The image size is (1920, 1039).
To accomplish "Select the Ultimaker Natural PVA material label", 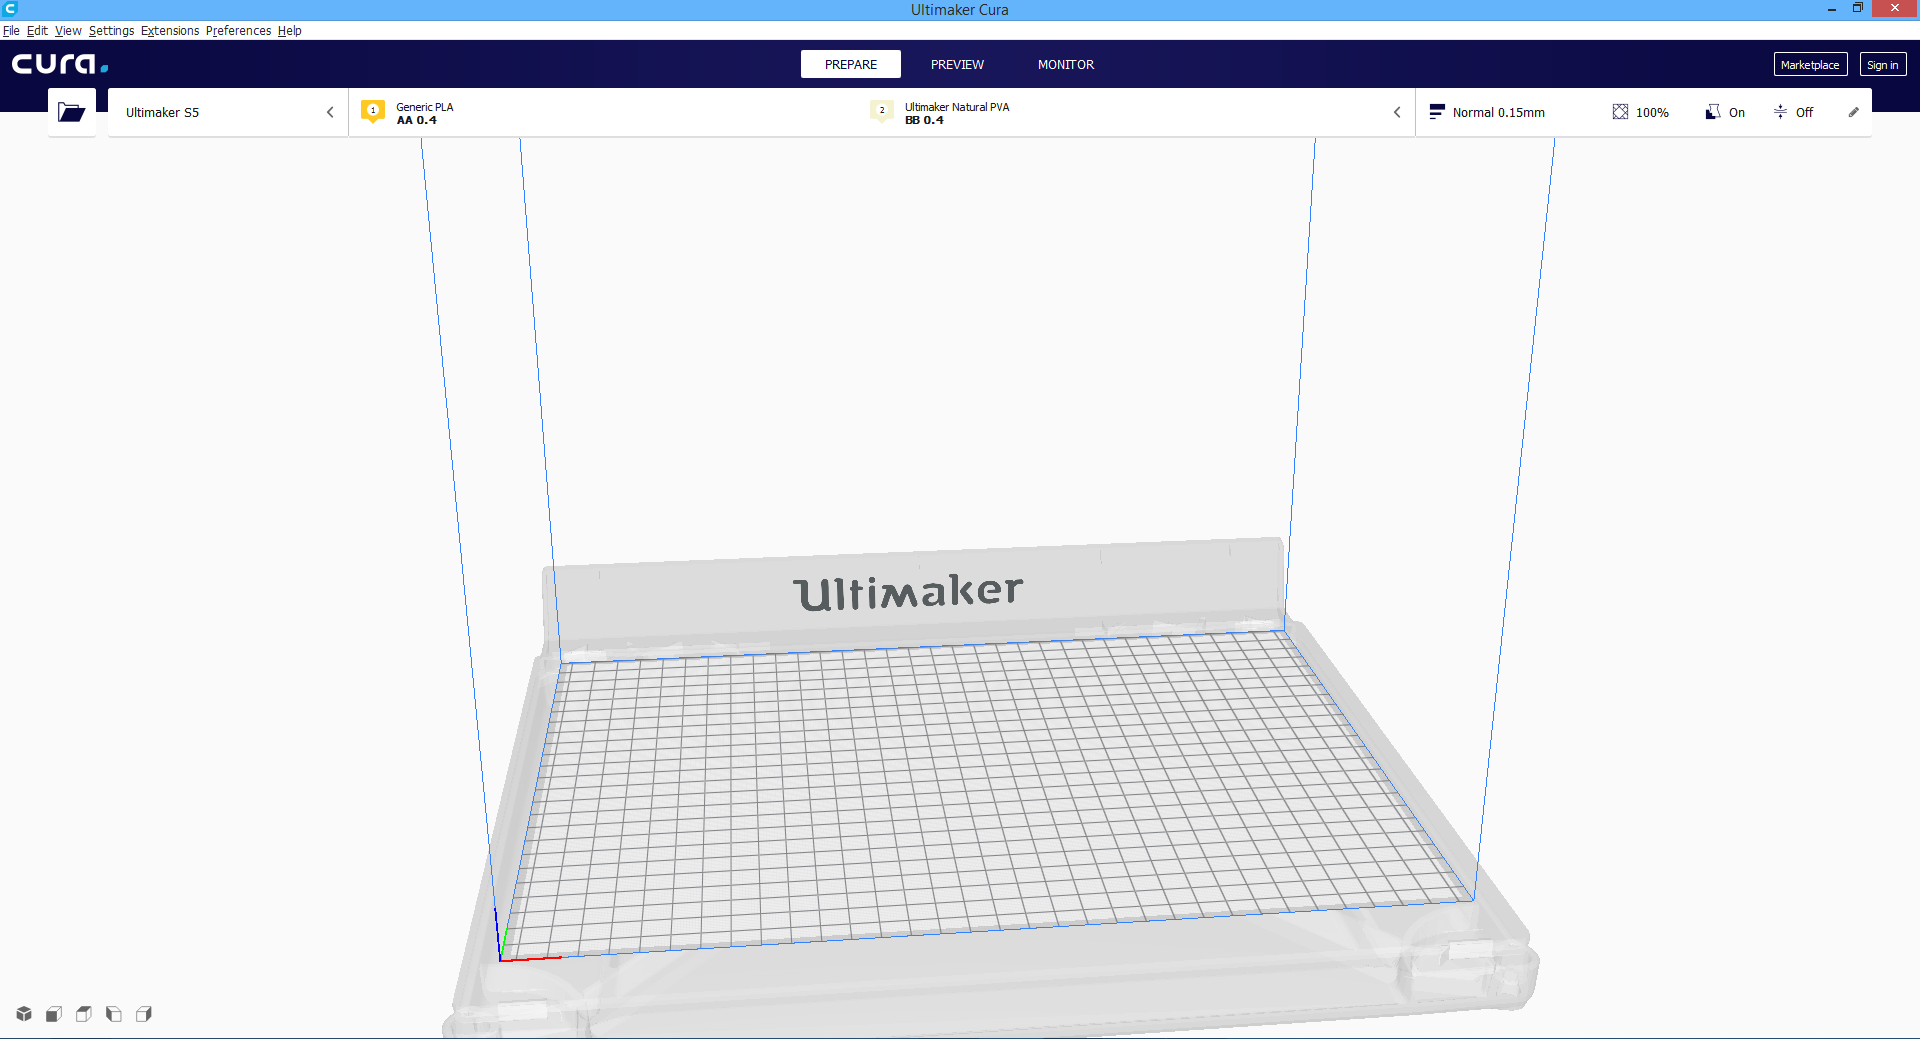I will [957, 107].
